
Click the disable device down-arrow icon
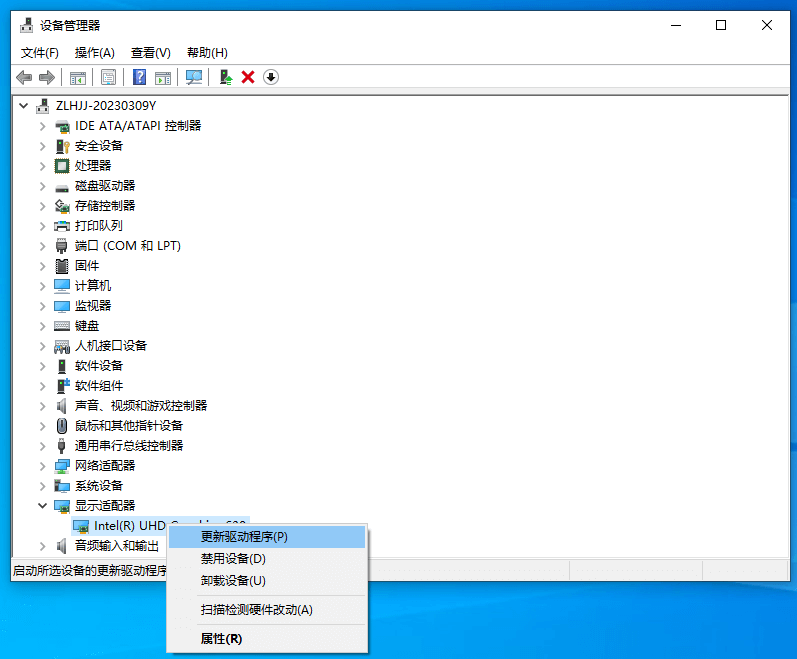[x=271, y=77]
